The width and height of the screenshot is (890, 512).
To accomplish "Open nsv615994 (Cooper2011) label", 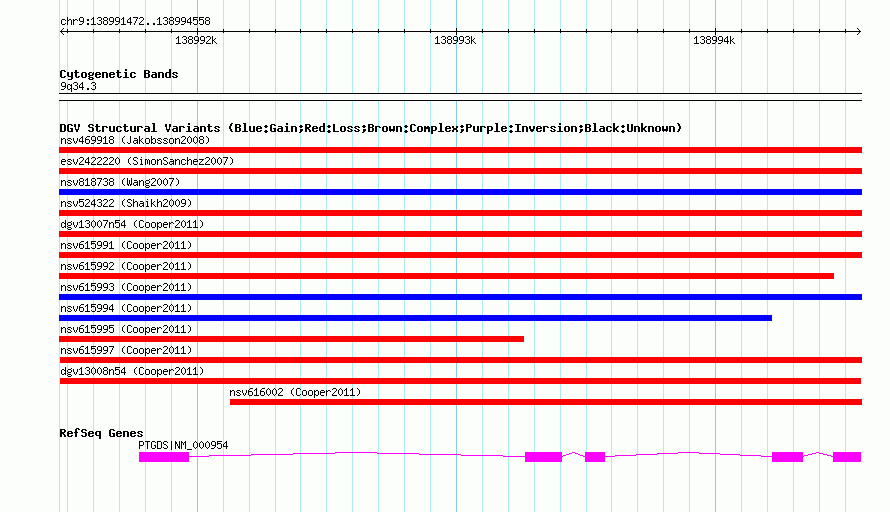I will point(126,308).
